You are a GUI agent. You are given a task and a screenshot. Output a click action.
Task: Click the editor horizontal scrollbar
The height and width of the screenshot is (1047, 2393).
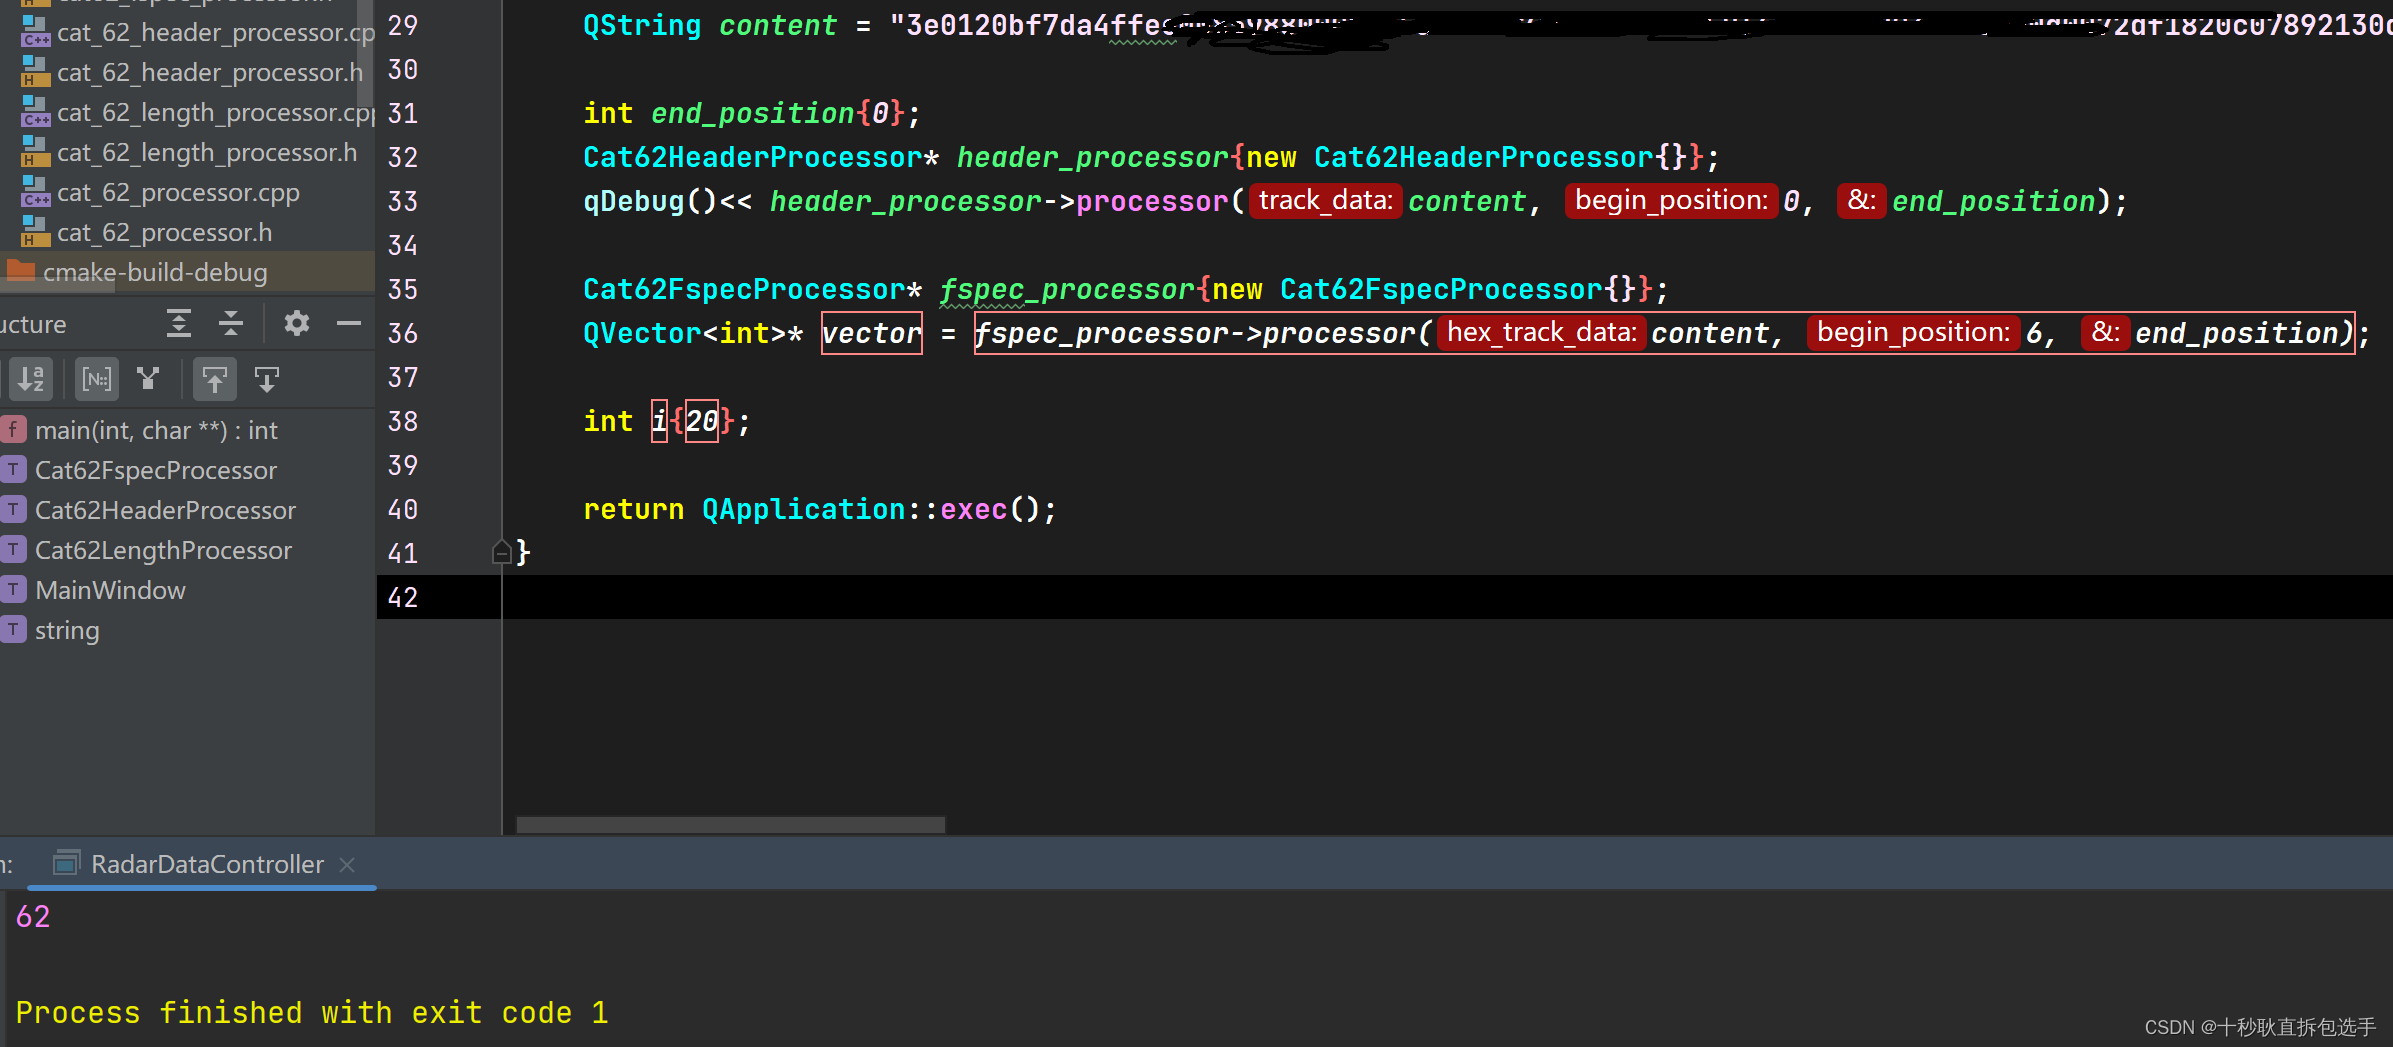pos(730,825)
